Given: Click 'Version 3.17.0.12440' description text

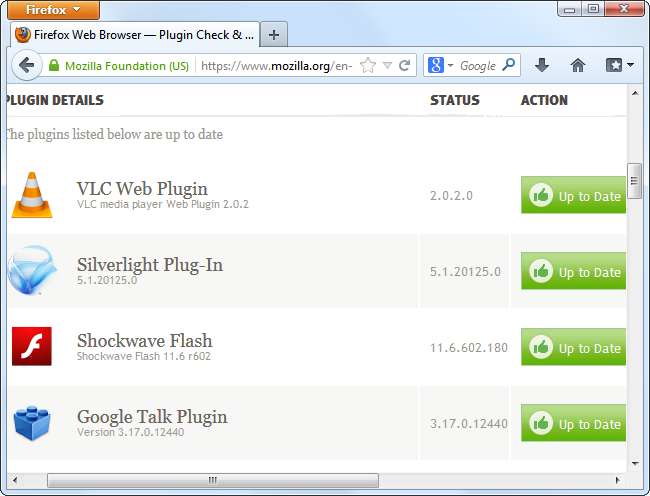Looking at the screenshot, I should (x=130, y=432).
